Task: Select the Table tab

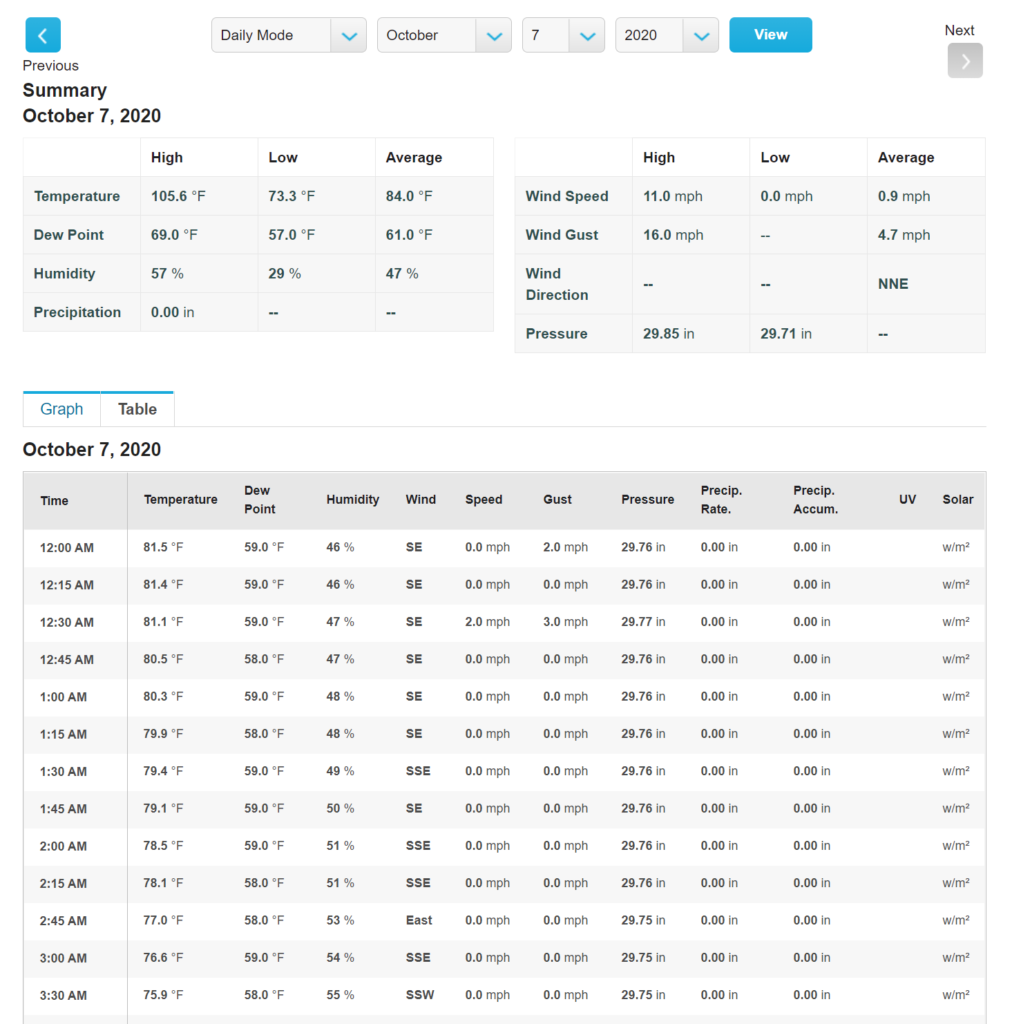Action: pos(137,409)
